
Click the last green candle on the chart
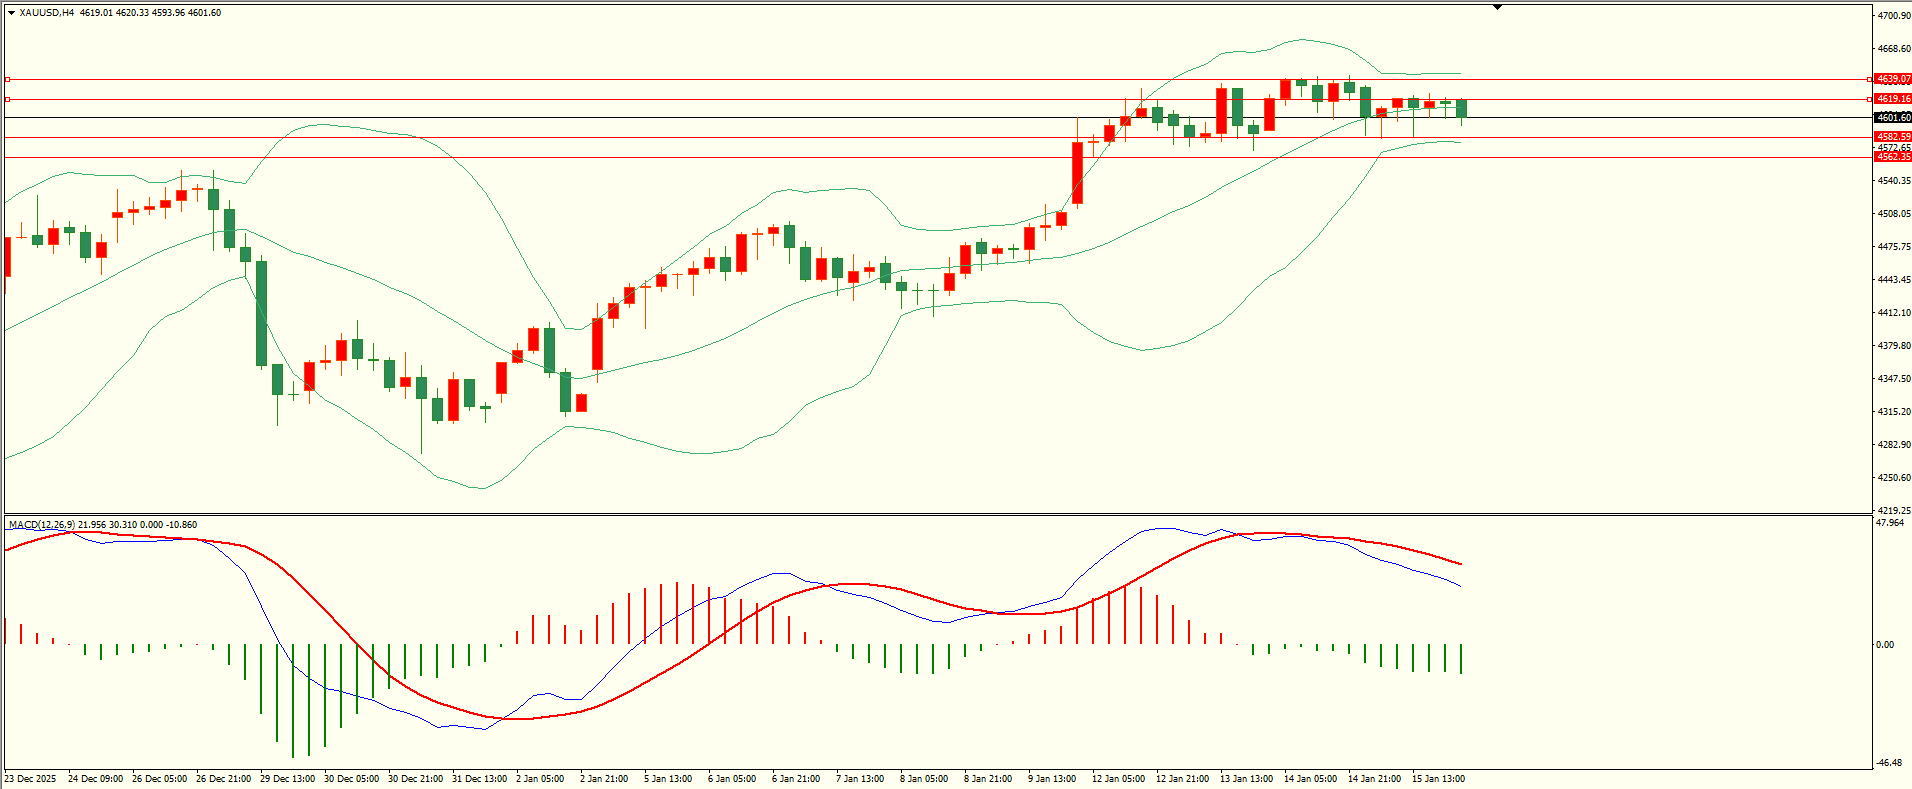tap(1461, 108)
